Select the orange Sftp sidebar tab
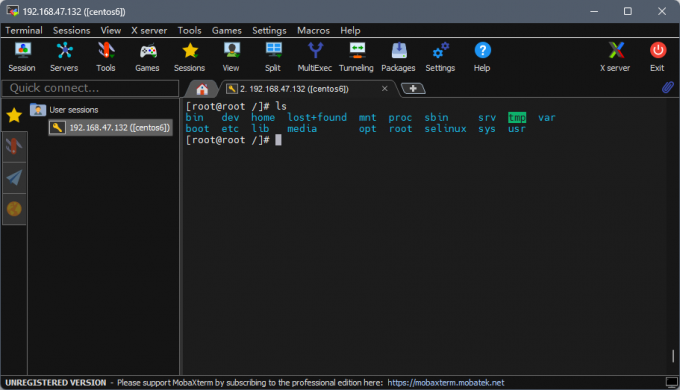The image size is (680, 390). [x=14, y=209]
